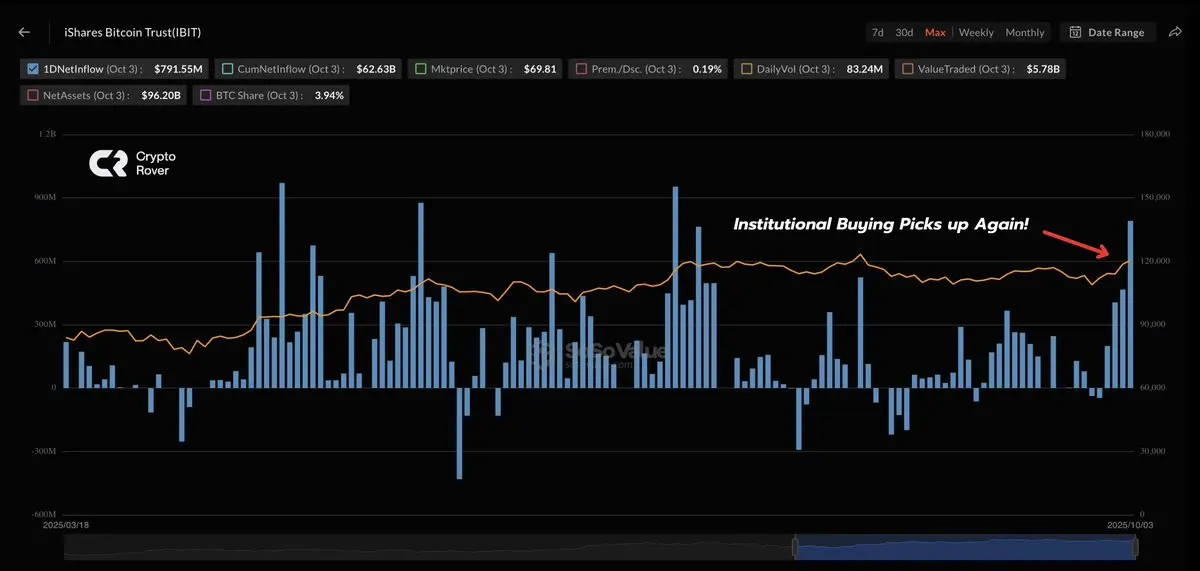Screen dimensions: 1200x571
Task: Click the highlighted range in timeline navigator
Action: [965, 547]
